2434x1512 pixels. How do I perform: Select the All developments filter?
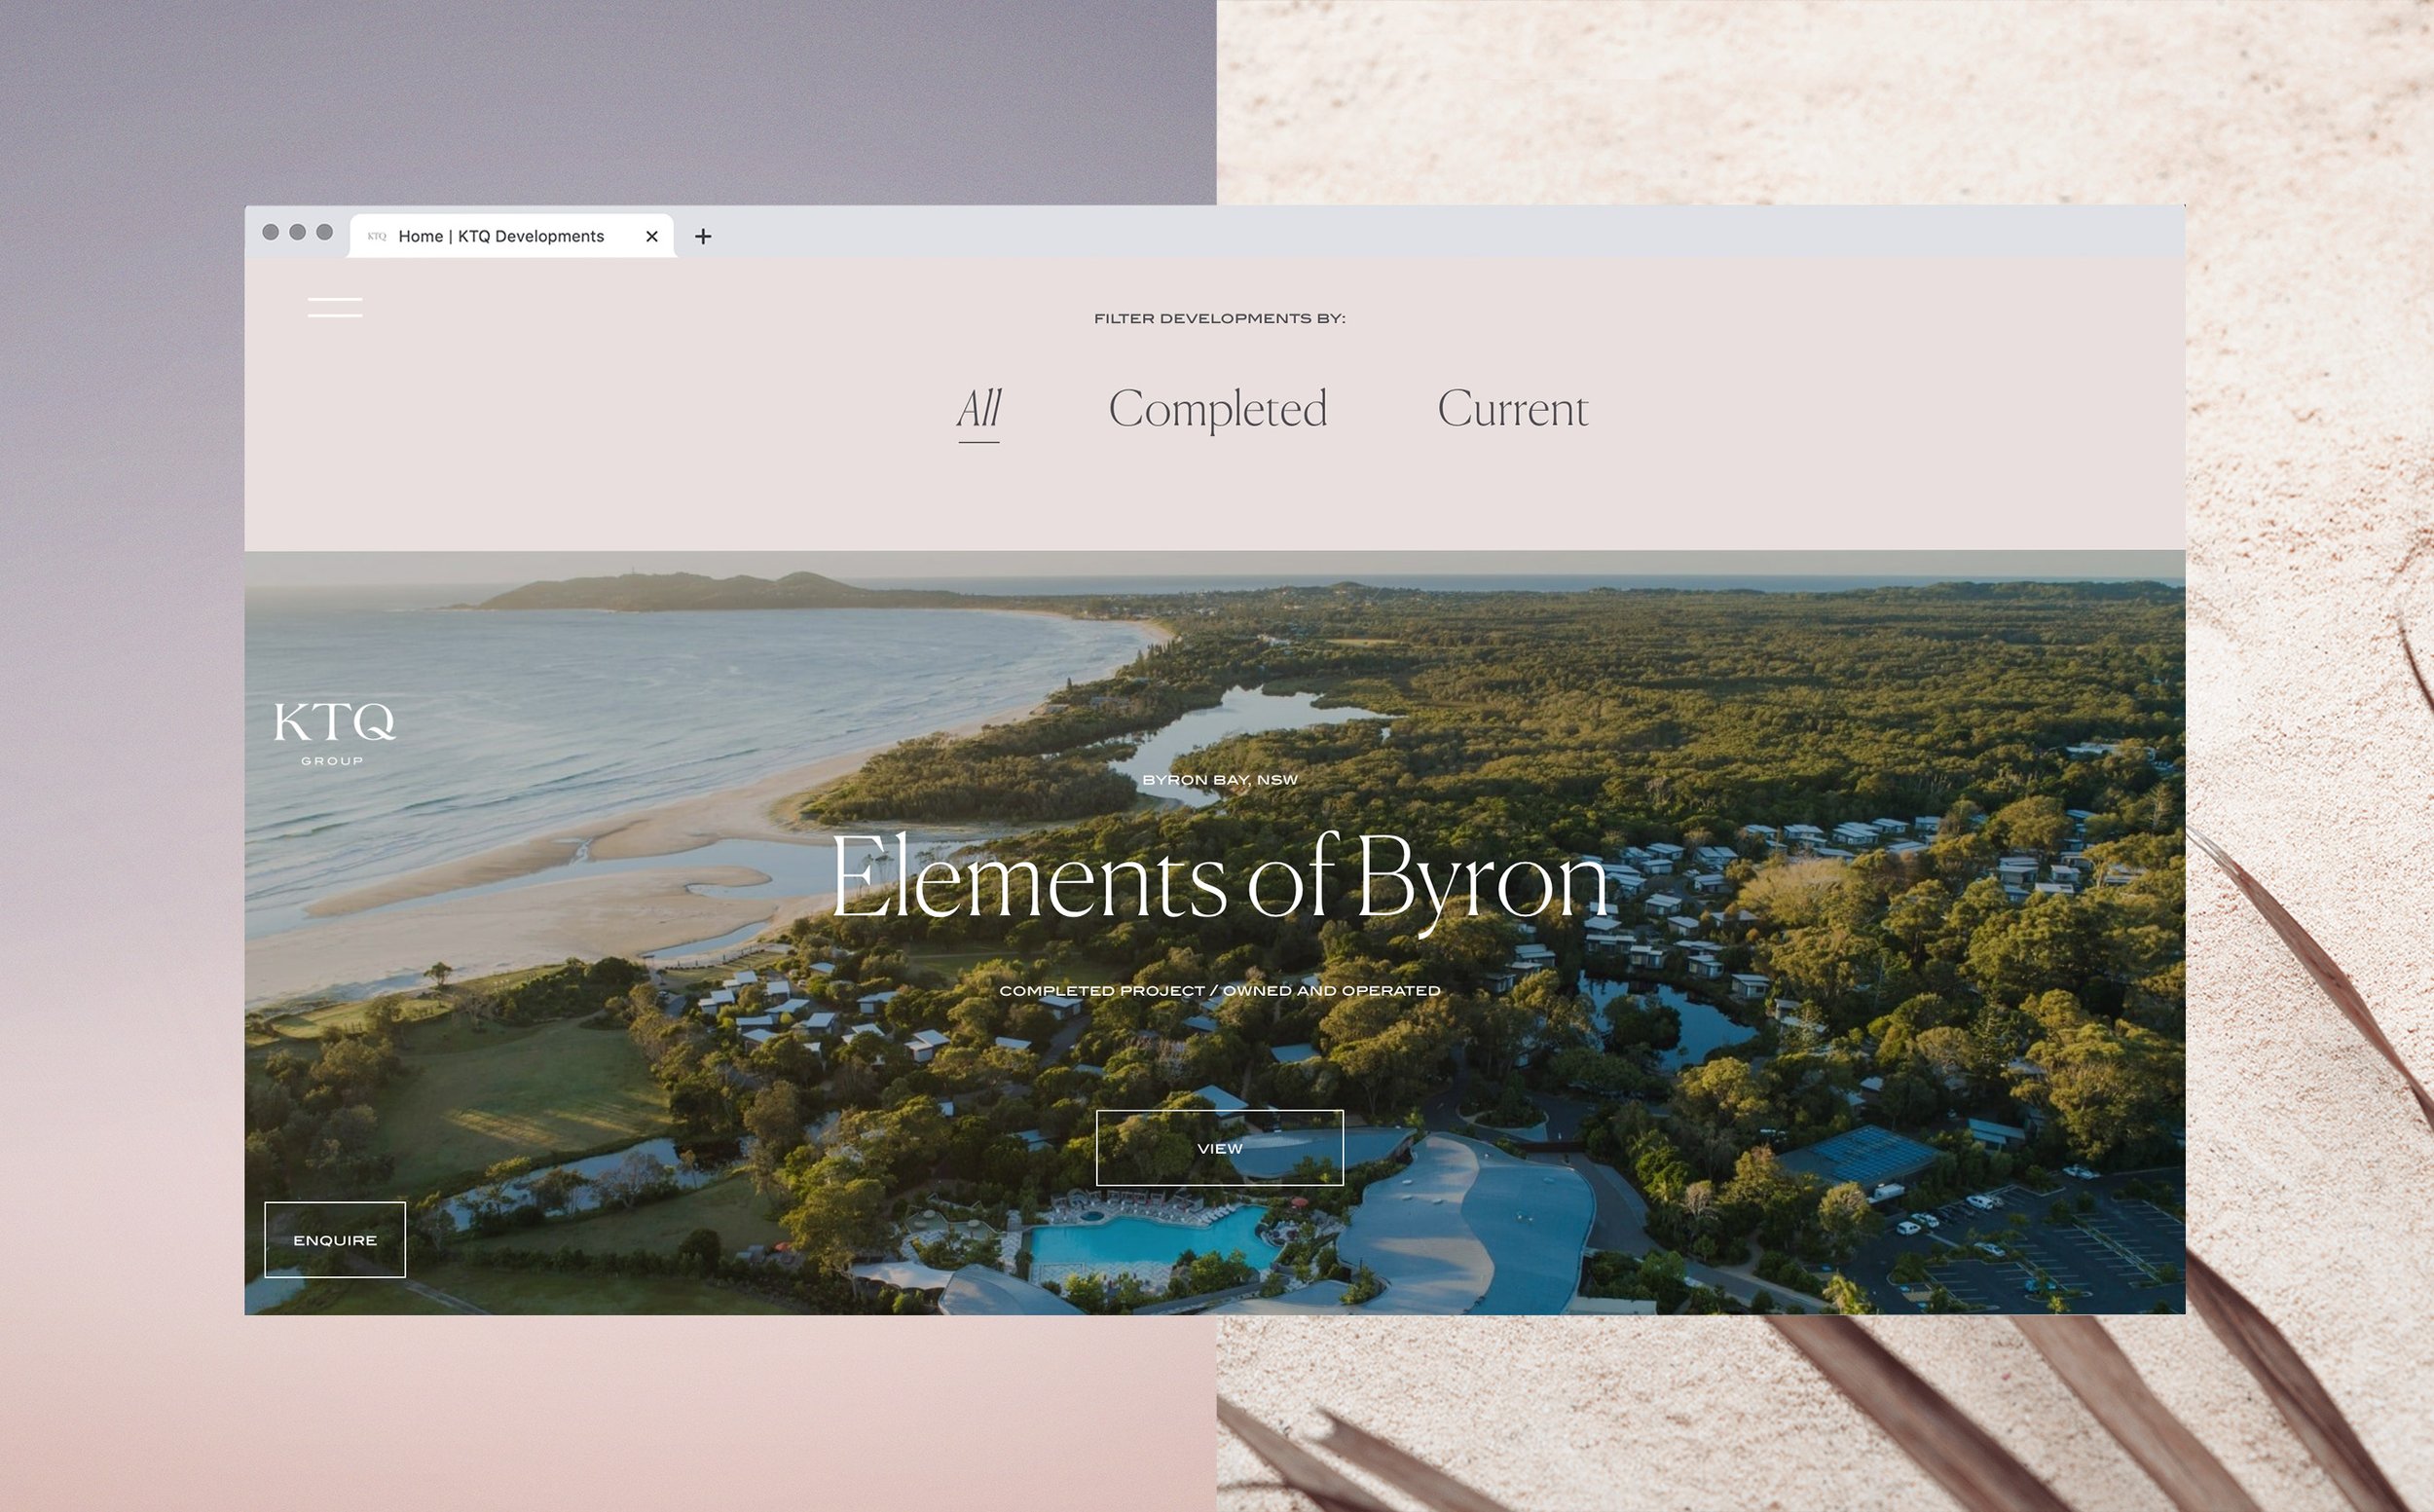(x=978, y=409)
